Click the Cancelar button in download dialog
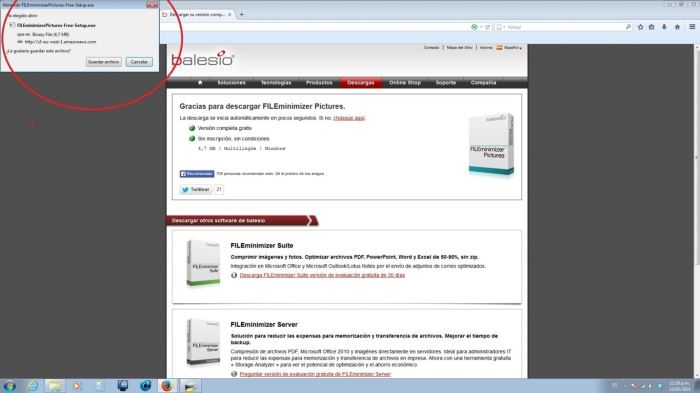This screenshot has width=700, height=393. (139, 62)
